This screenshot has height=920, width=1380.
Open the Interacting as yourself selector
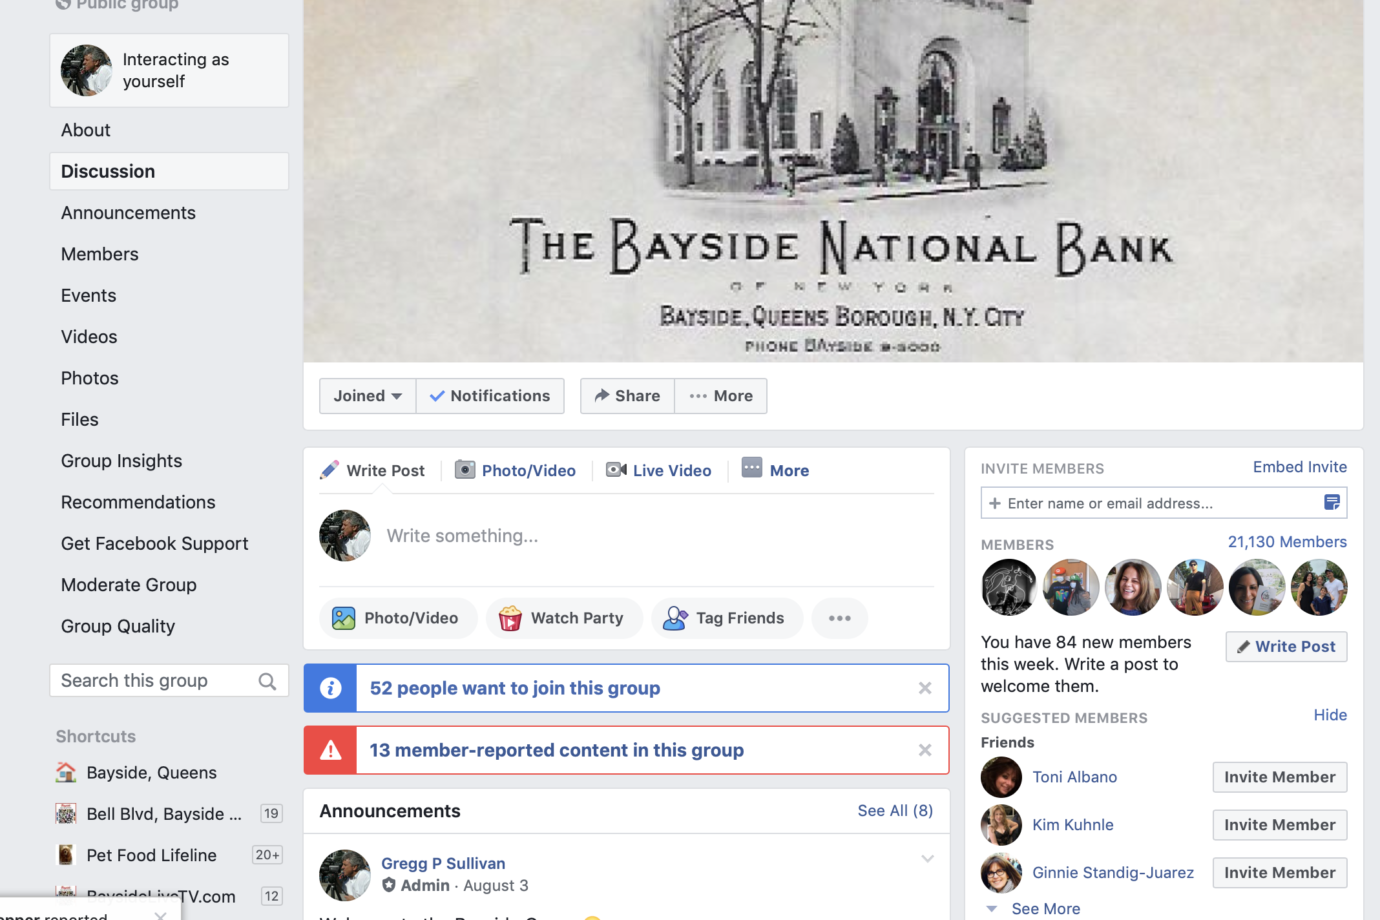click(x=169, y=71)
